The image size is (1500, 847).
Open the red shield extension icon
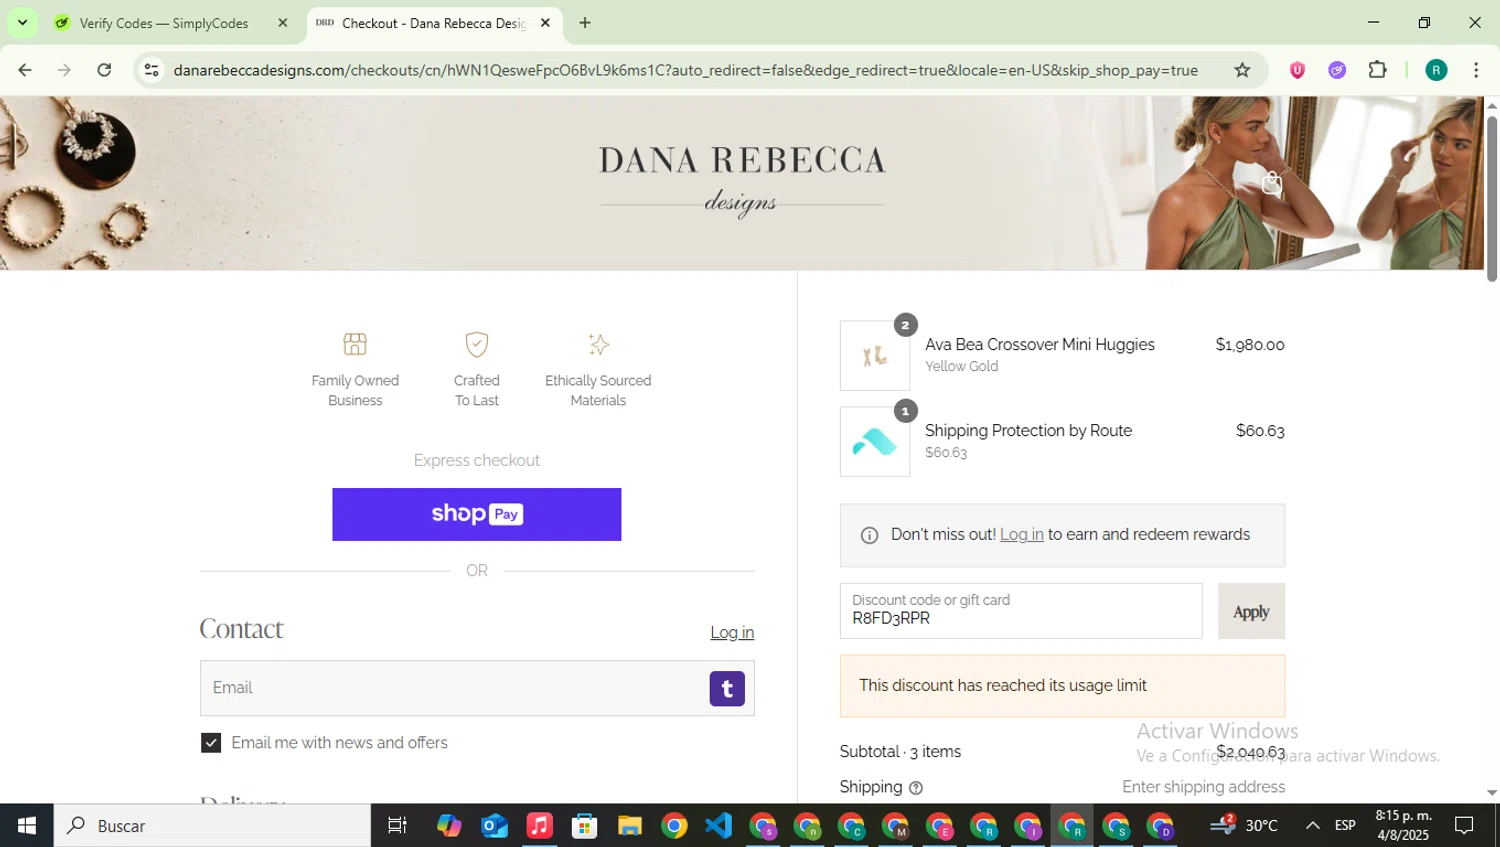(1297, 70)
